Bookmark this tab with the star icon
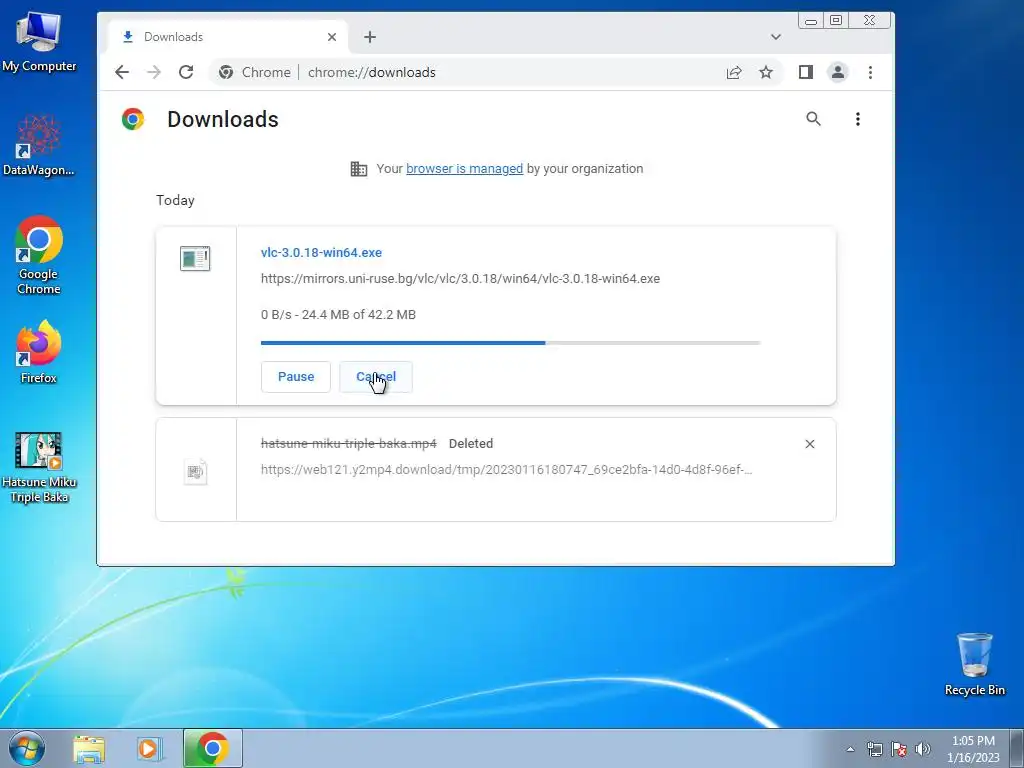The width and height of the screenshot is (1024, 768). pos(766,72)
